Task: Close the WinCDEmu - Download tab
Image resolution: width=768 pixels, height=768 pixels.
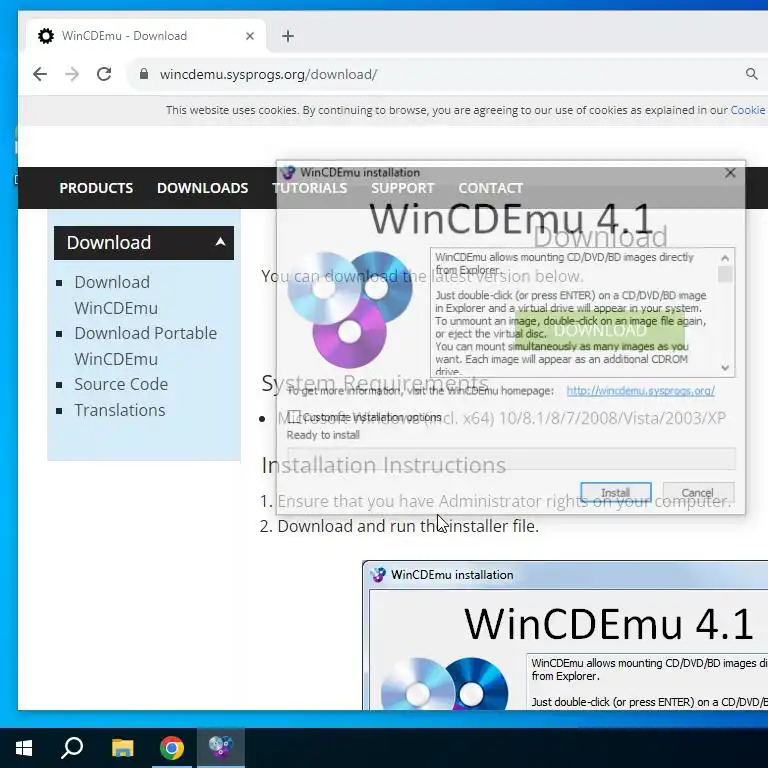Action: [x=250, y=36]
